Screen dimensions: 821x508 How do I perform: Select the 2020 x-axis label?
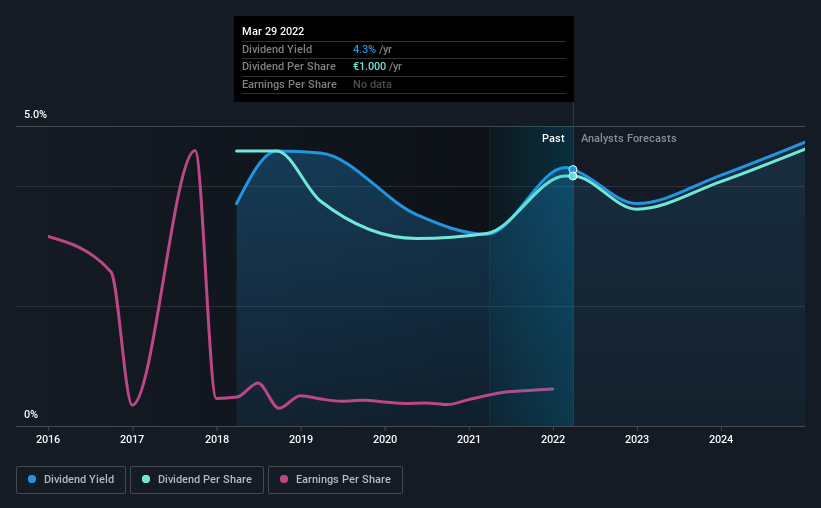(x=385, y=439)
